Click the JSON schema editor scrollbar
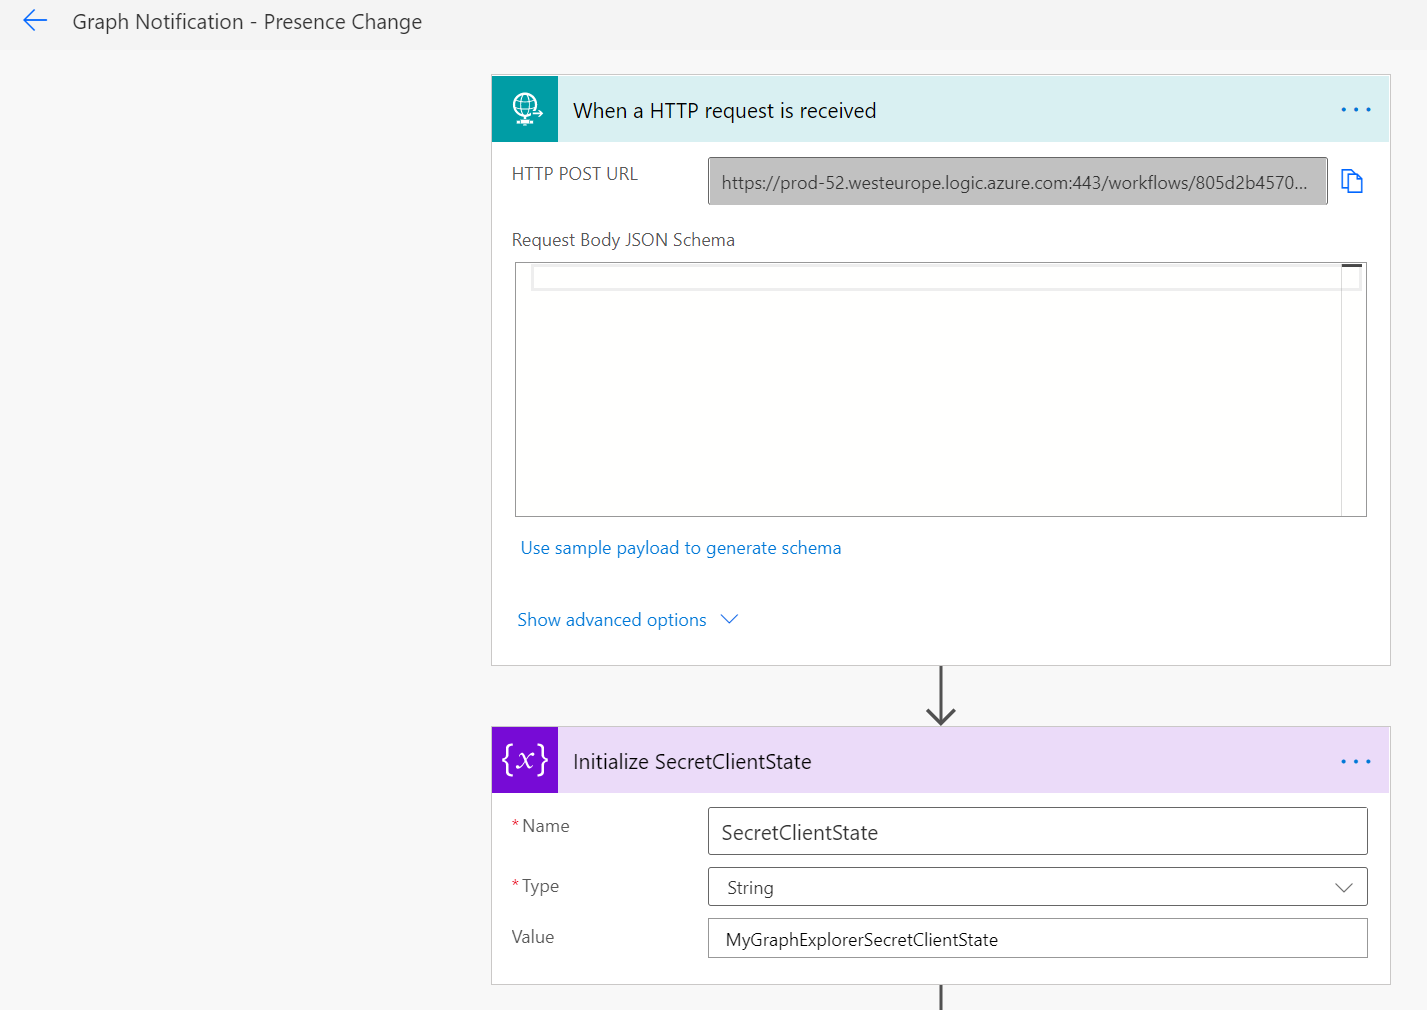Viewport: 1427px width, 1010px height. coord(1353,390)
